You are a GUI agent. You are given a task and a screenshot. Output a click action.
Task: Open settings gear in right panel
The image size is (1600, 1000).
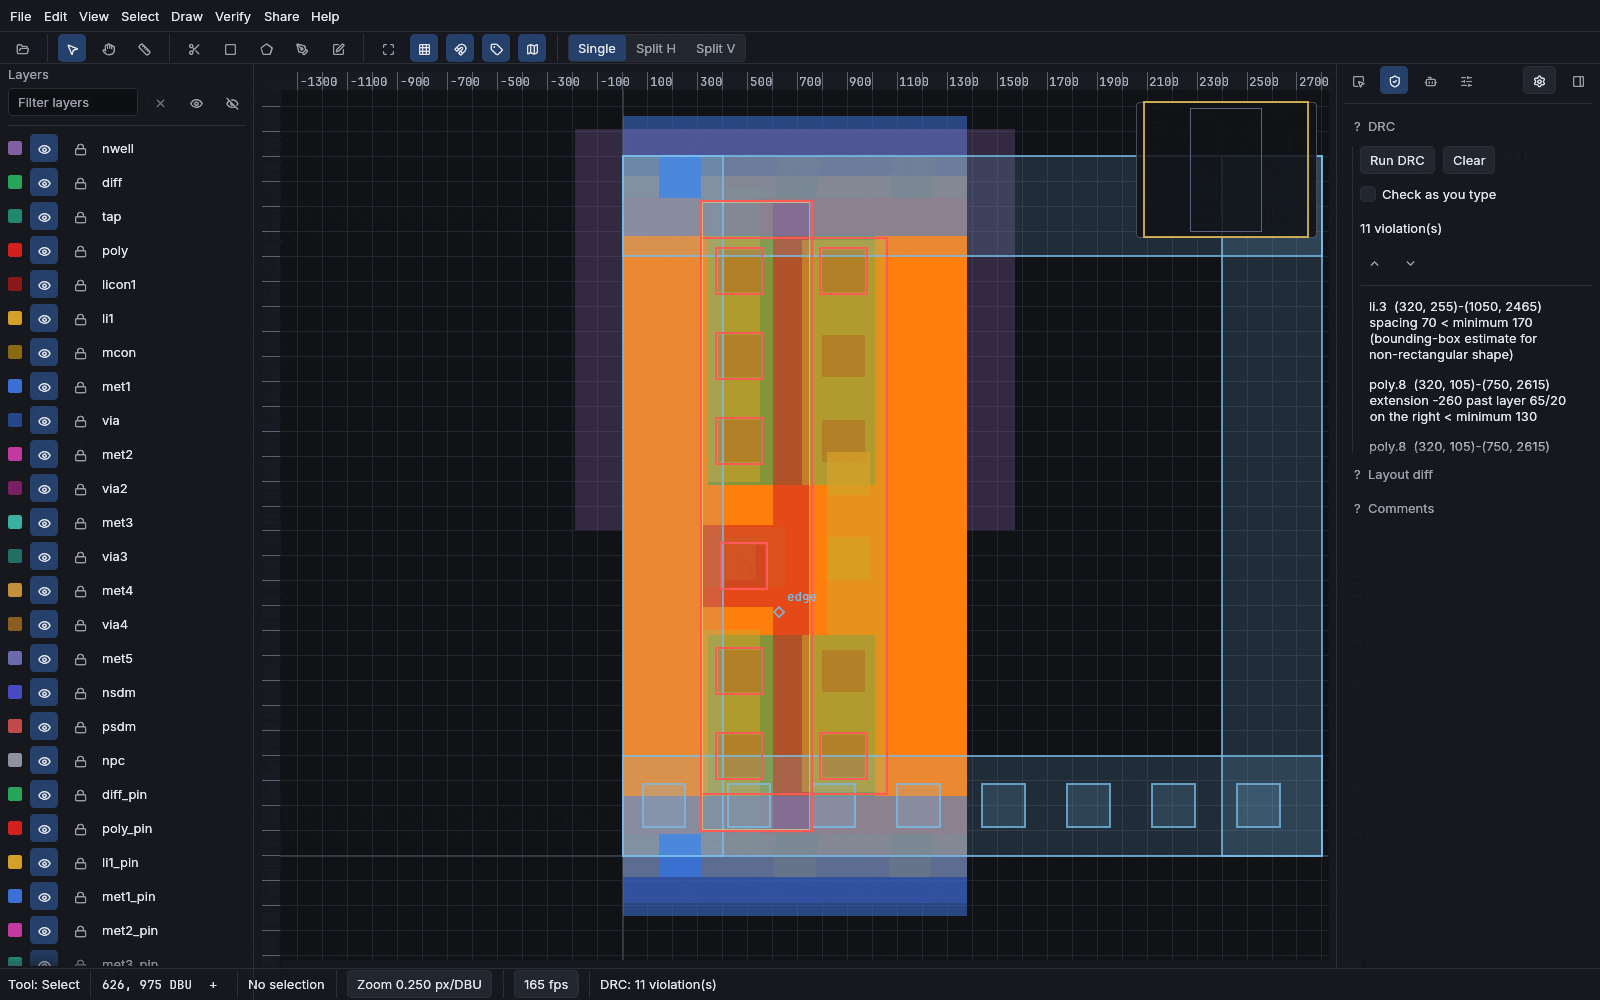[1539, 81]
